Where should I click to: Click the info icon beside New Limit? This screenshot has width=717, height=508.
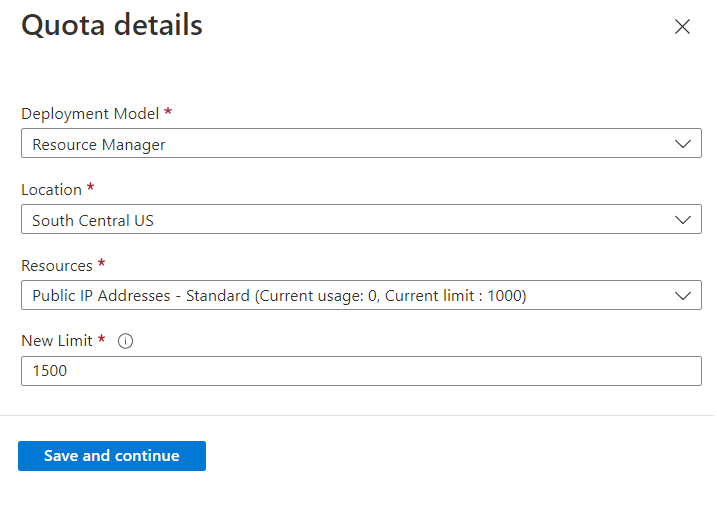pos(126,341)
